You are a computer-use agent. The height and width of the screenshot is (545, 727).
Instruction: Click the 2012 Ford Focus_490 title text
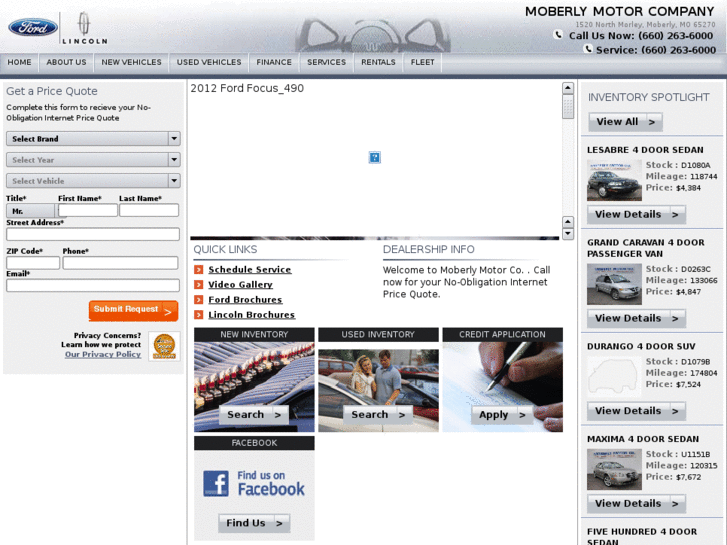coord(247,88)
